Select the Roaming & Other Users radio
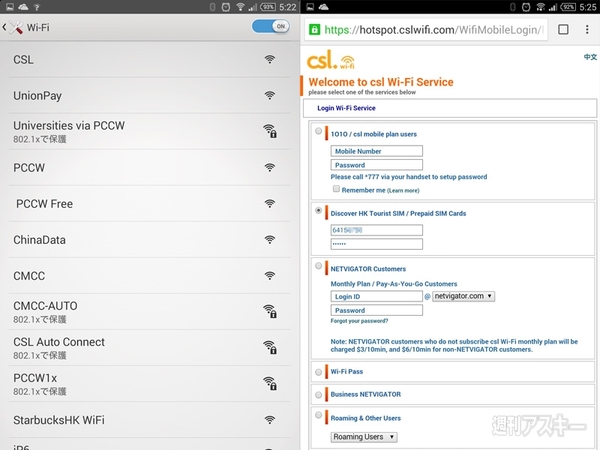600x450 pixels. 318,415
